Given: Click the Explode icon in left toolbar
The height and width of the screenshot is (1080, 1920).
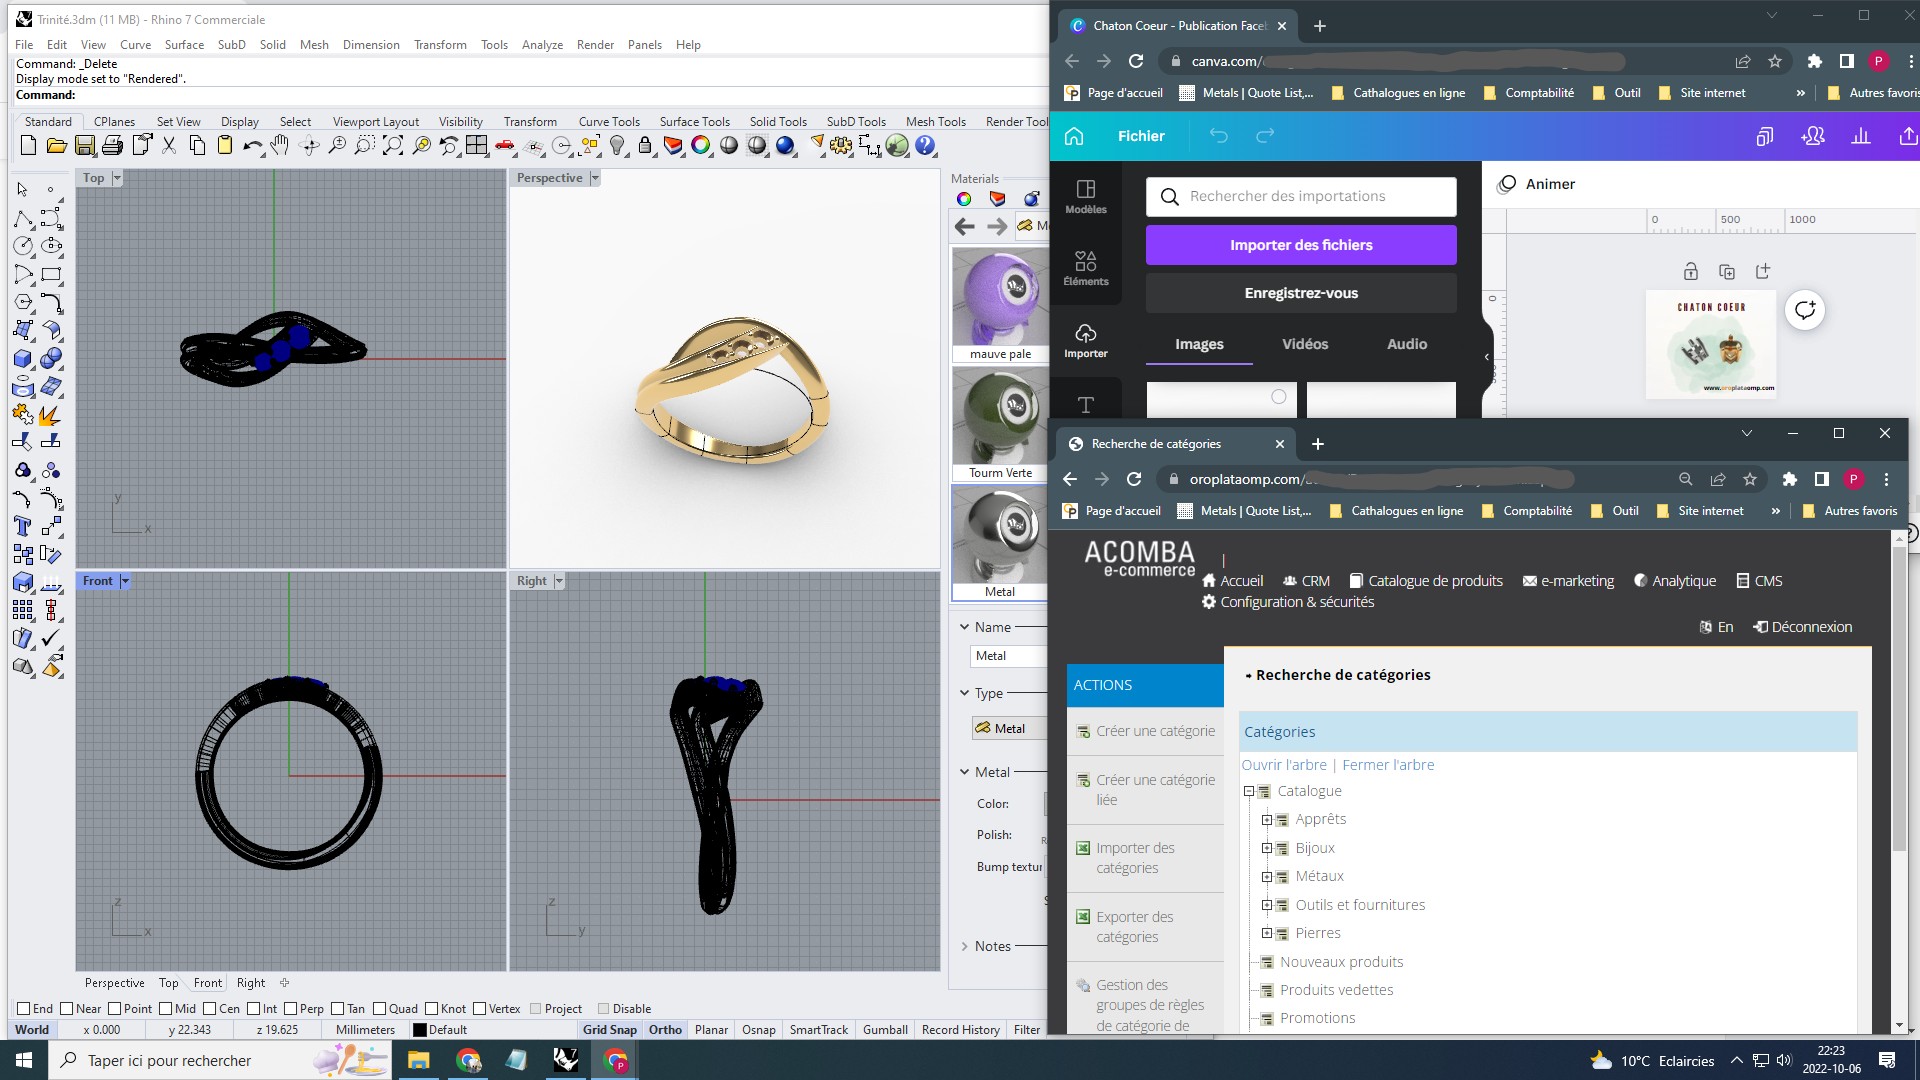Looking at the screenshot, I should click(51, 414).
